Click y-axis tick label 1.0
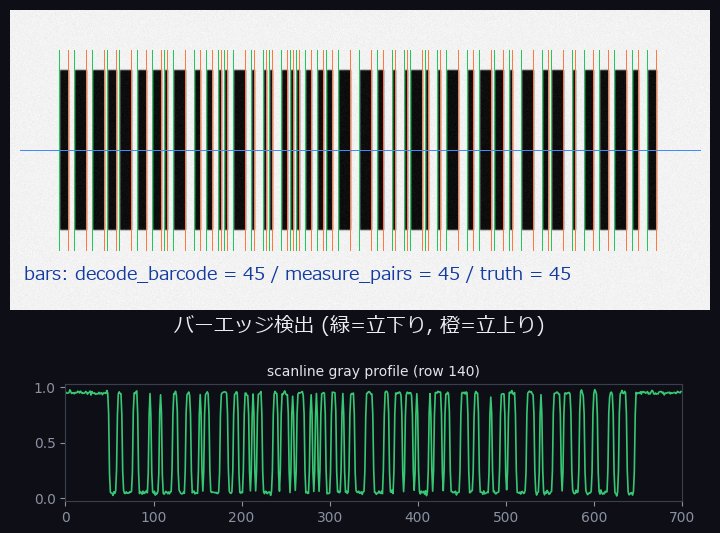Screen dimensions: 720x533 coord(45,388)
